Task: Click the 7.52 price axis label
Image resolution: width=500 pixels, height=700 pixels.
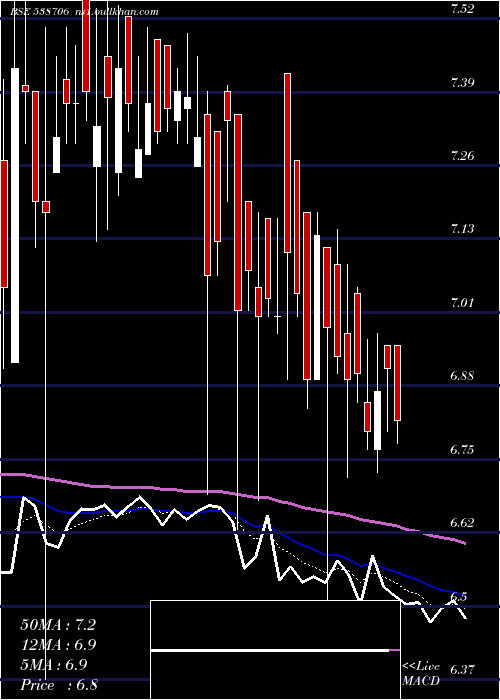Action: [462, 9]
